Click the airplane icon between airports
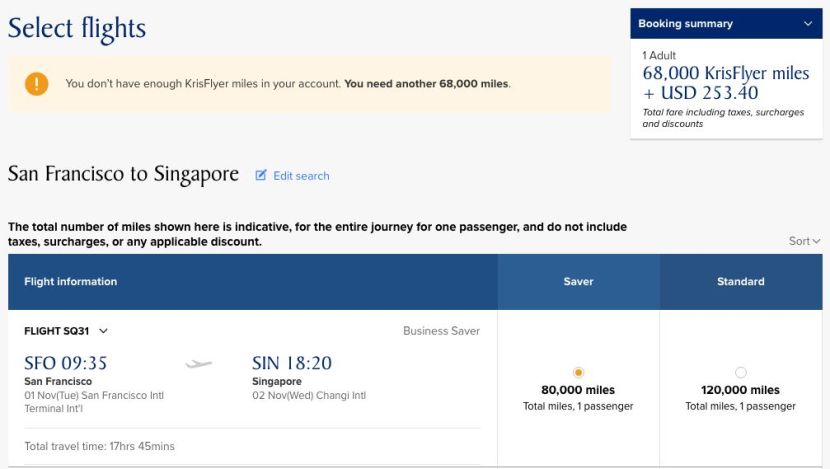 (x=199, y=364)
